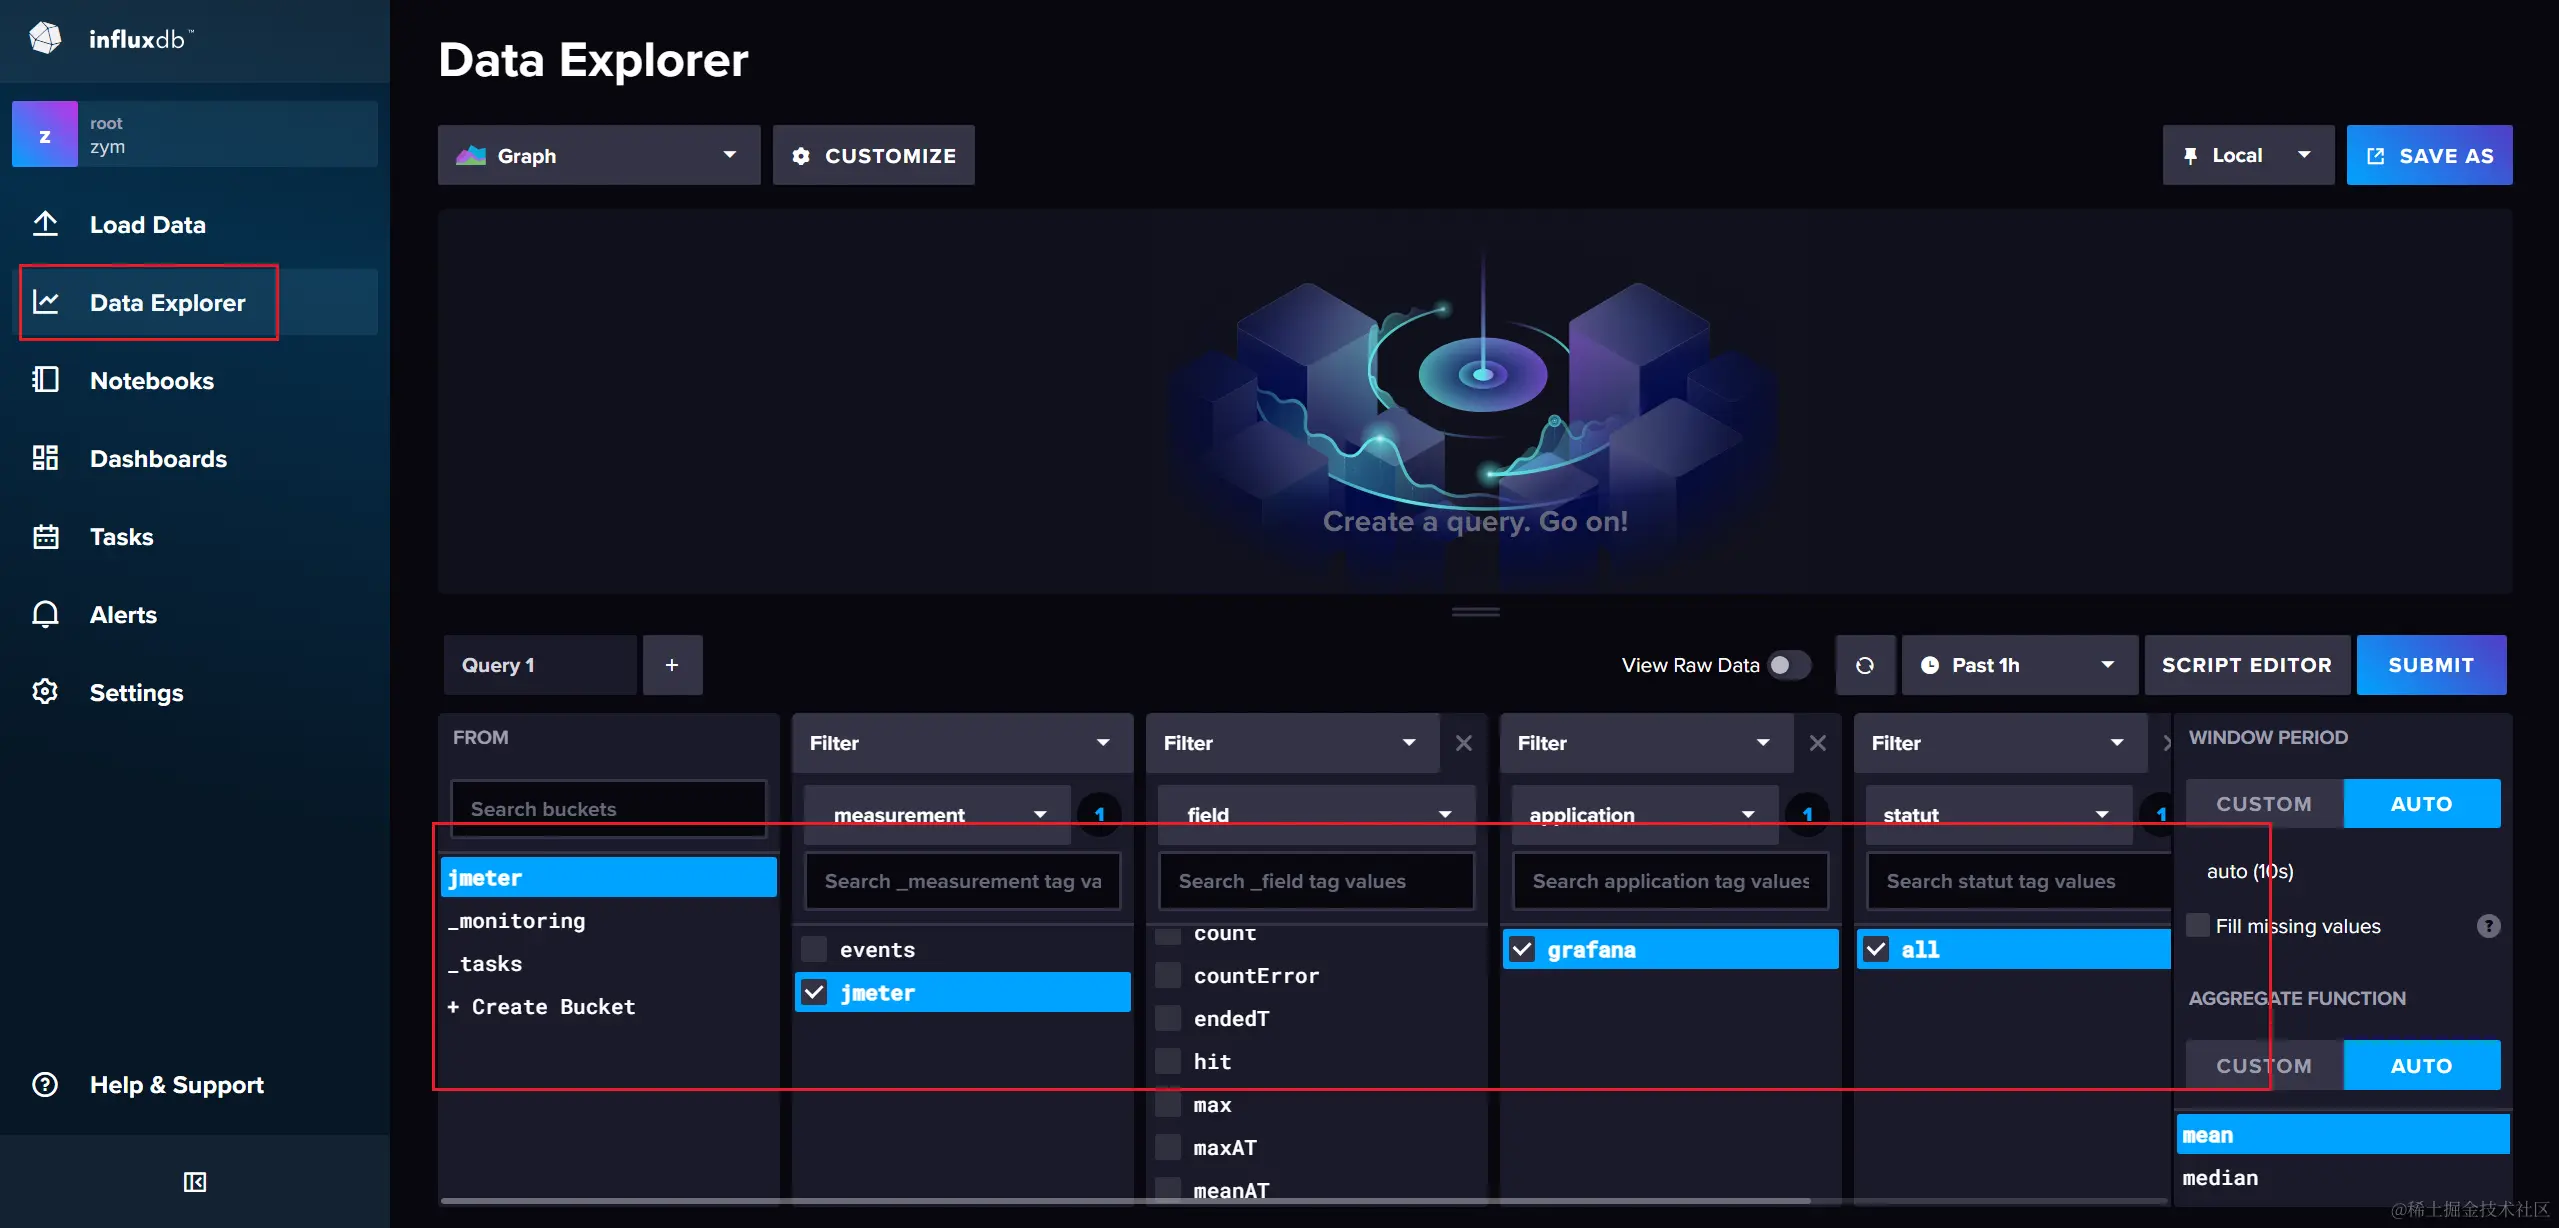Collapse the sidebar with the bottom toggle icon
The image size is (2559, 1228).
pyautogui.click(x=195, y=1182)
